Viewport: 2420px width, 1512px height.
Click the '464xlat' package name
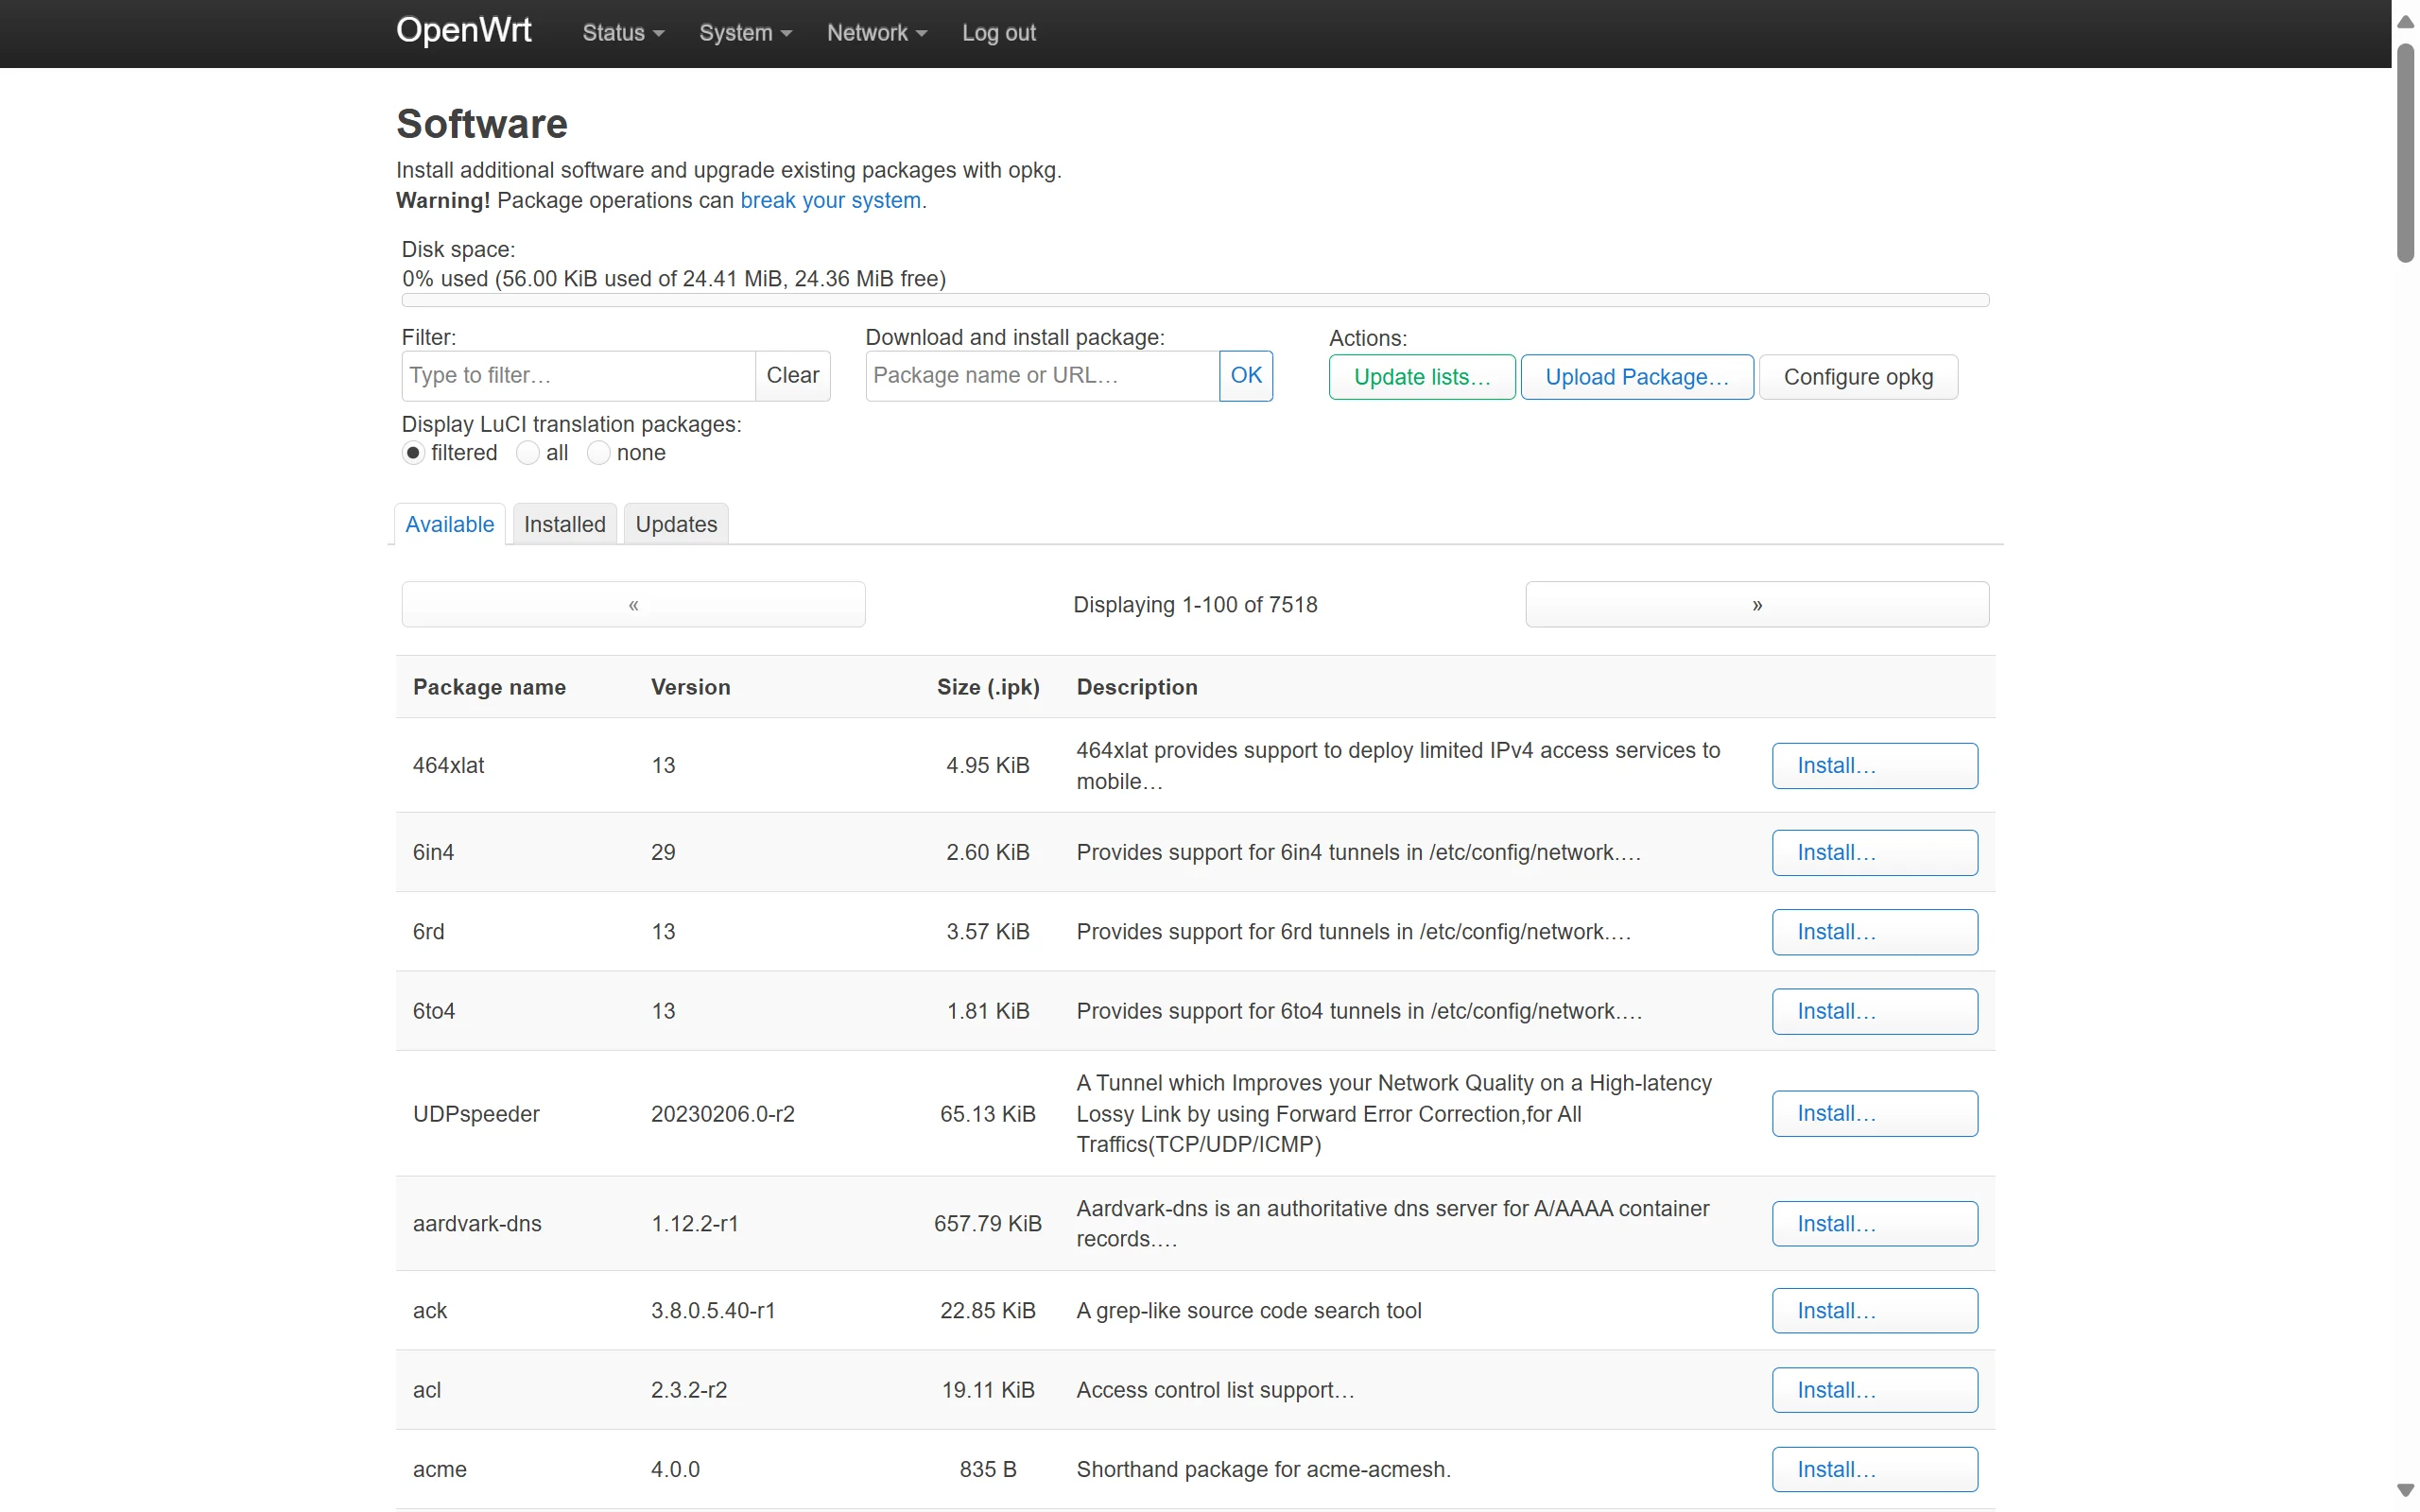point(448,765)
